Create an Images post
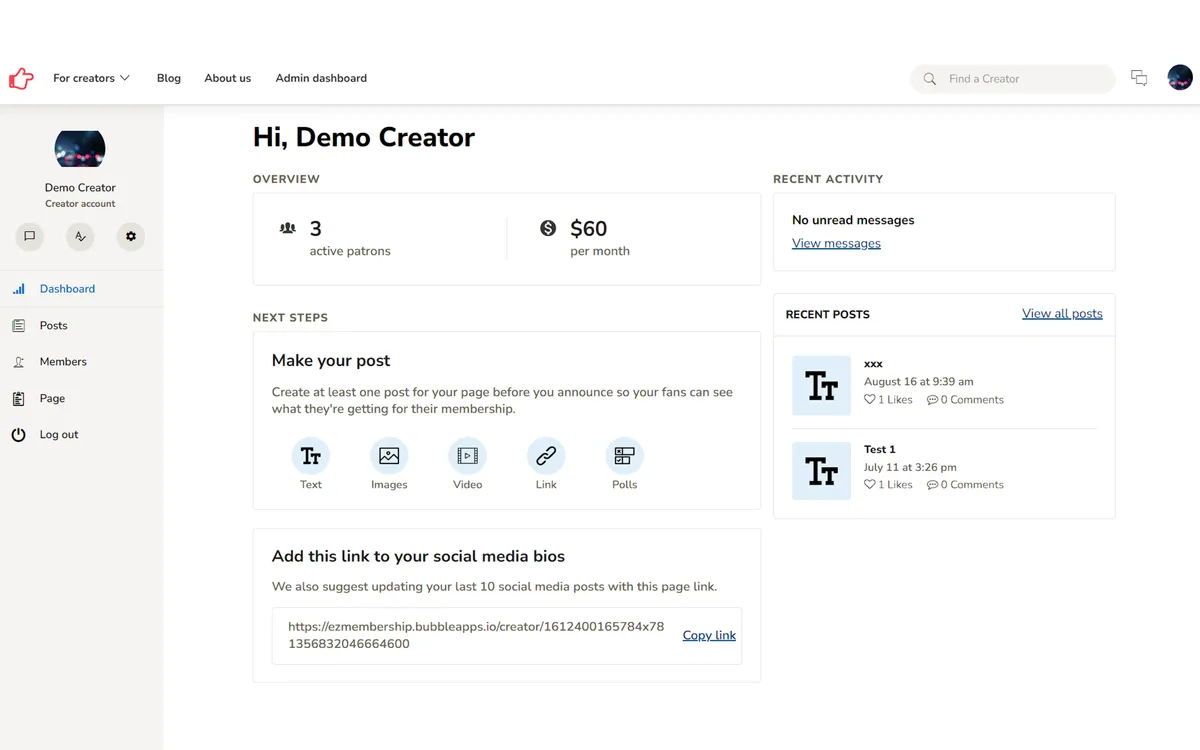 (389, 456)
